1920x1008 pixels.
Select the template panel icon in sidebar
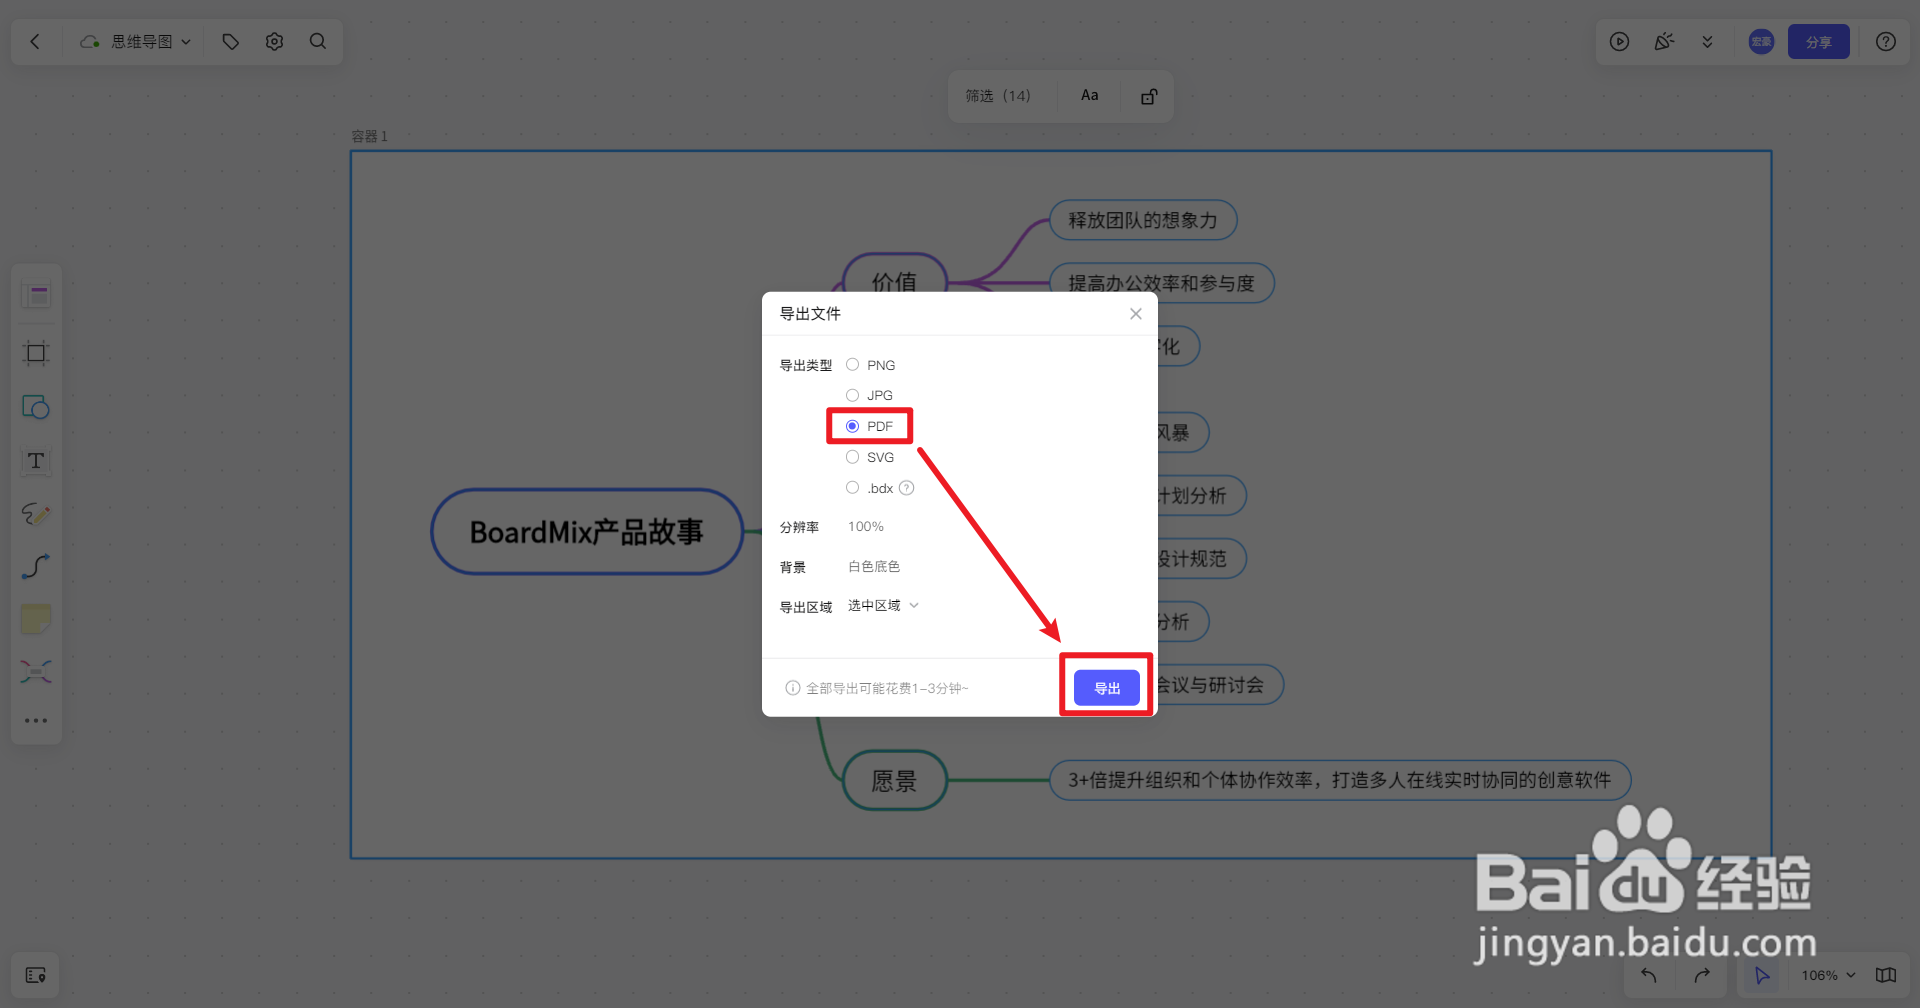(x=36, y=295)
